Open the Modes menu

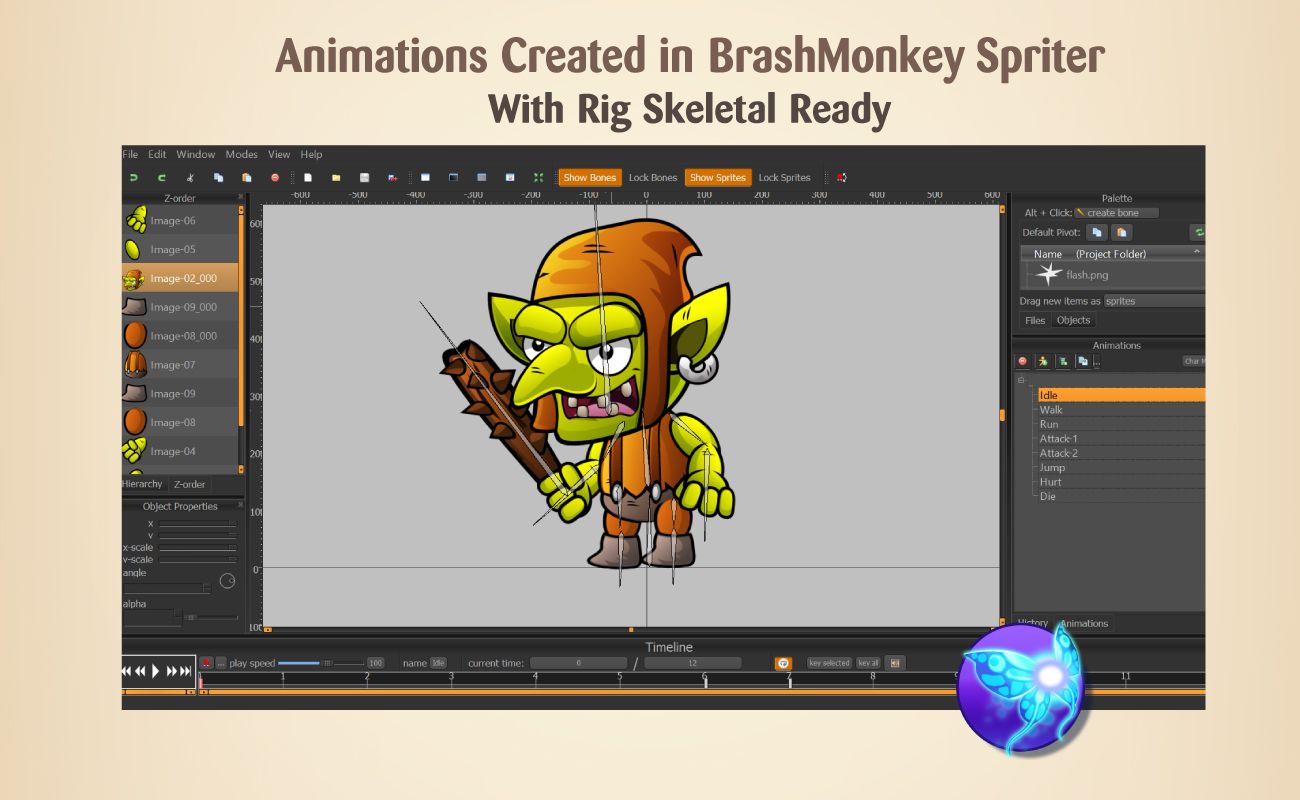241,155
